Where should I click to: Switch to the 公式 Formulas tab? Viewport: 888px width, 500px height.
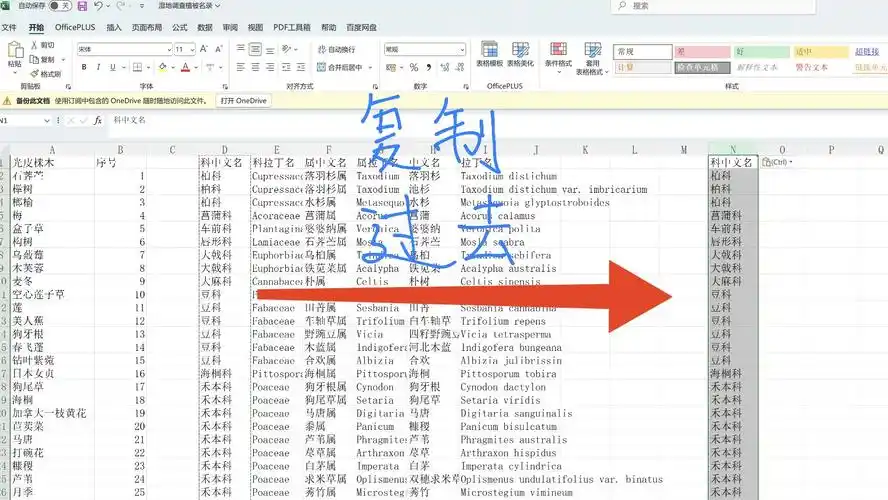coord(180,27)
